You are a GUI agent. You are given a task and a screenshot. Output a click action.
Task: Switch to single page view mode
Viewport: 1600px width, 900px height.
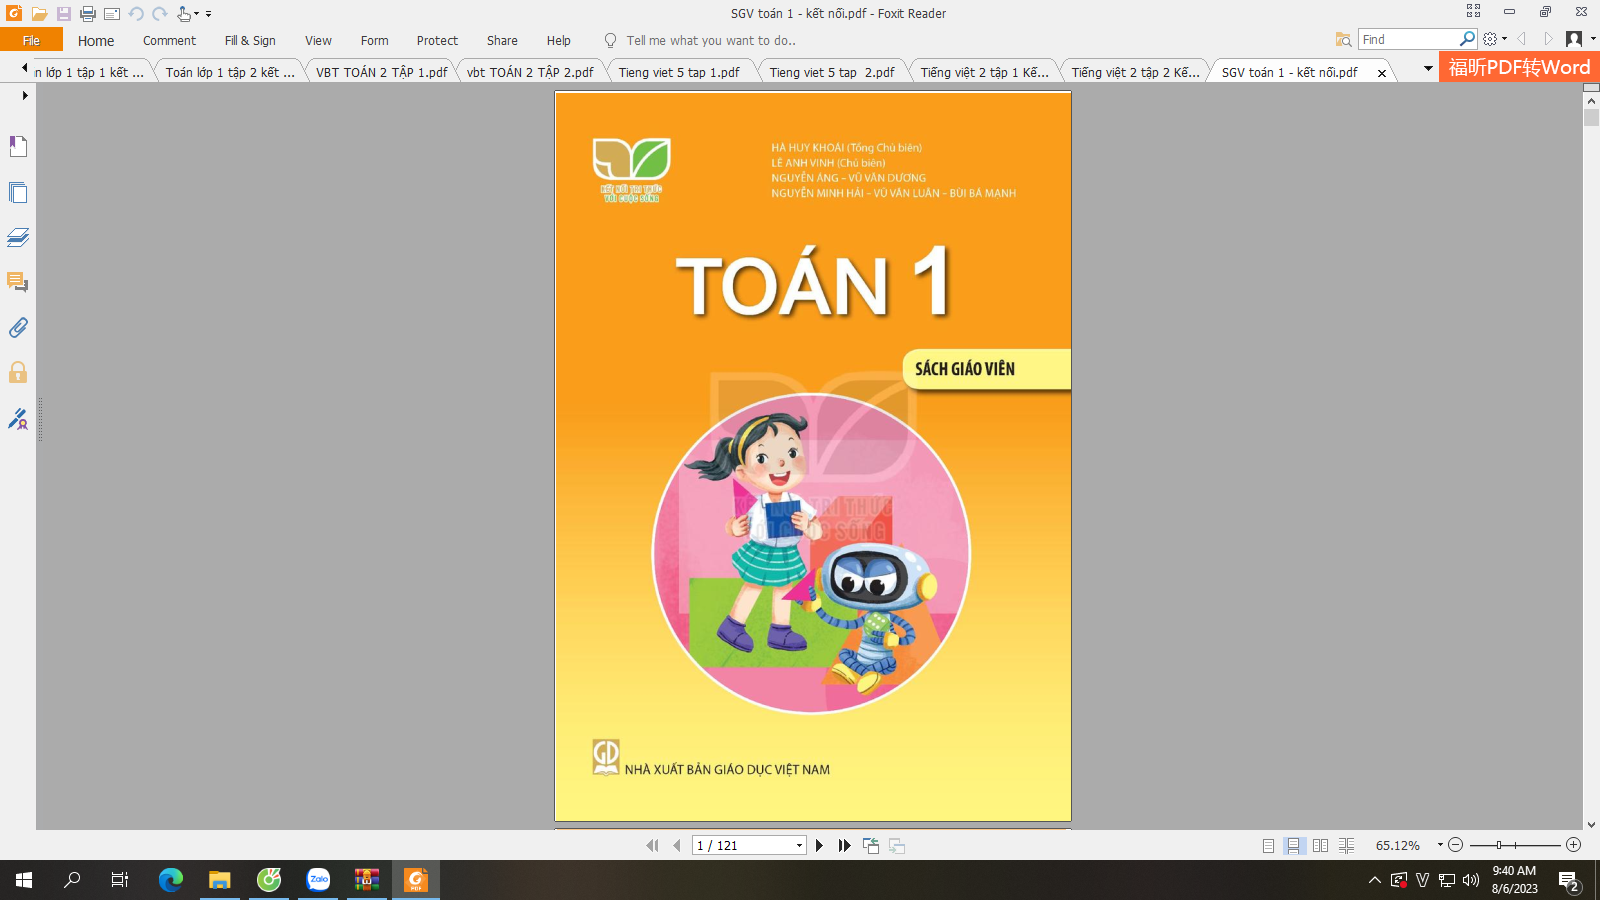click(1268, 846)
